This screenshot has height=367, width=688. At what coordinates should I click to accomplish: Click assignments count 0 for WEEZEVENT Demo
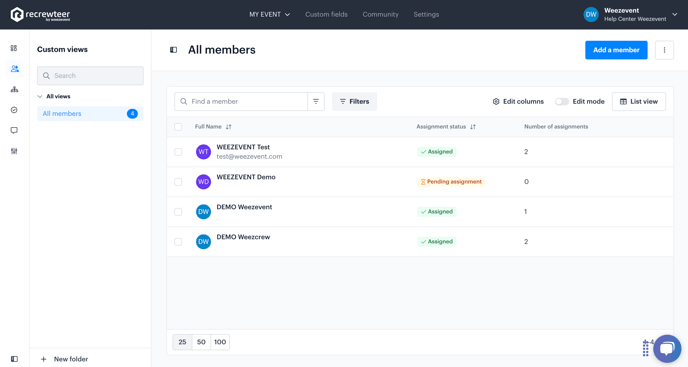point(527,182)
